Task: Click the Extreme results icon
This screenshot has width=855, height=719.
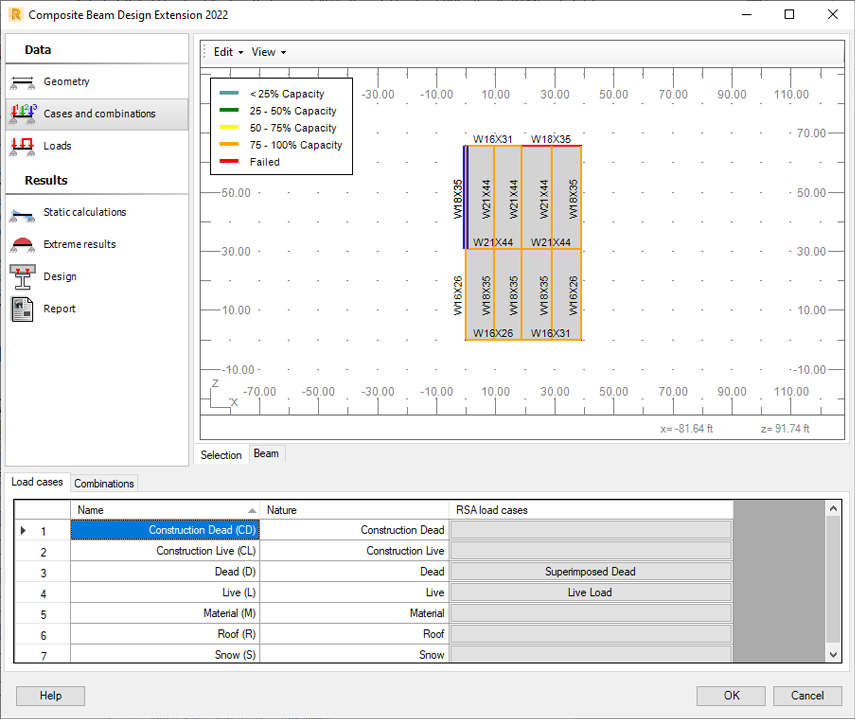Action: click(22, 245)
